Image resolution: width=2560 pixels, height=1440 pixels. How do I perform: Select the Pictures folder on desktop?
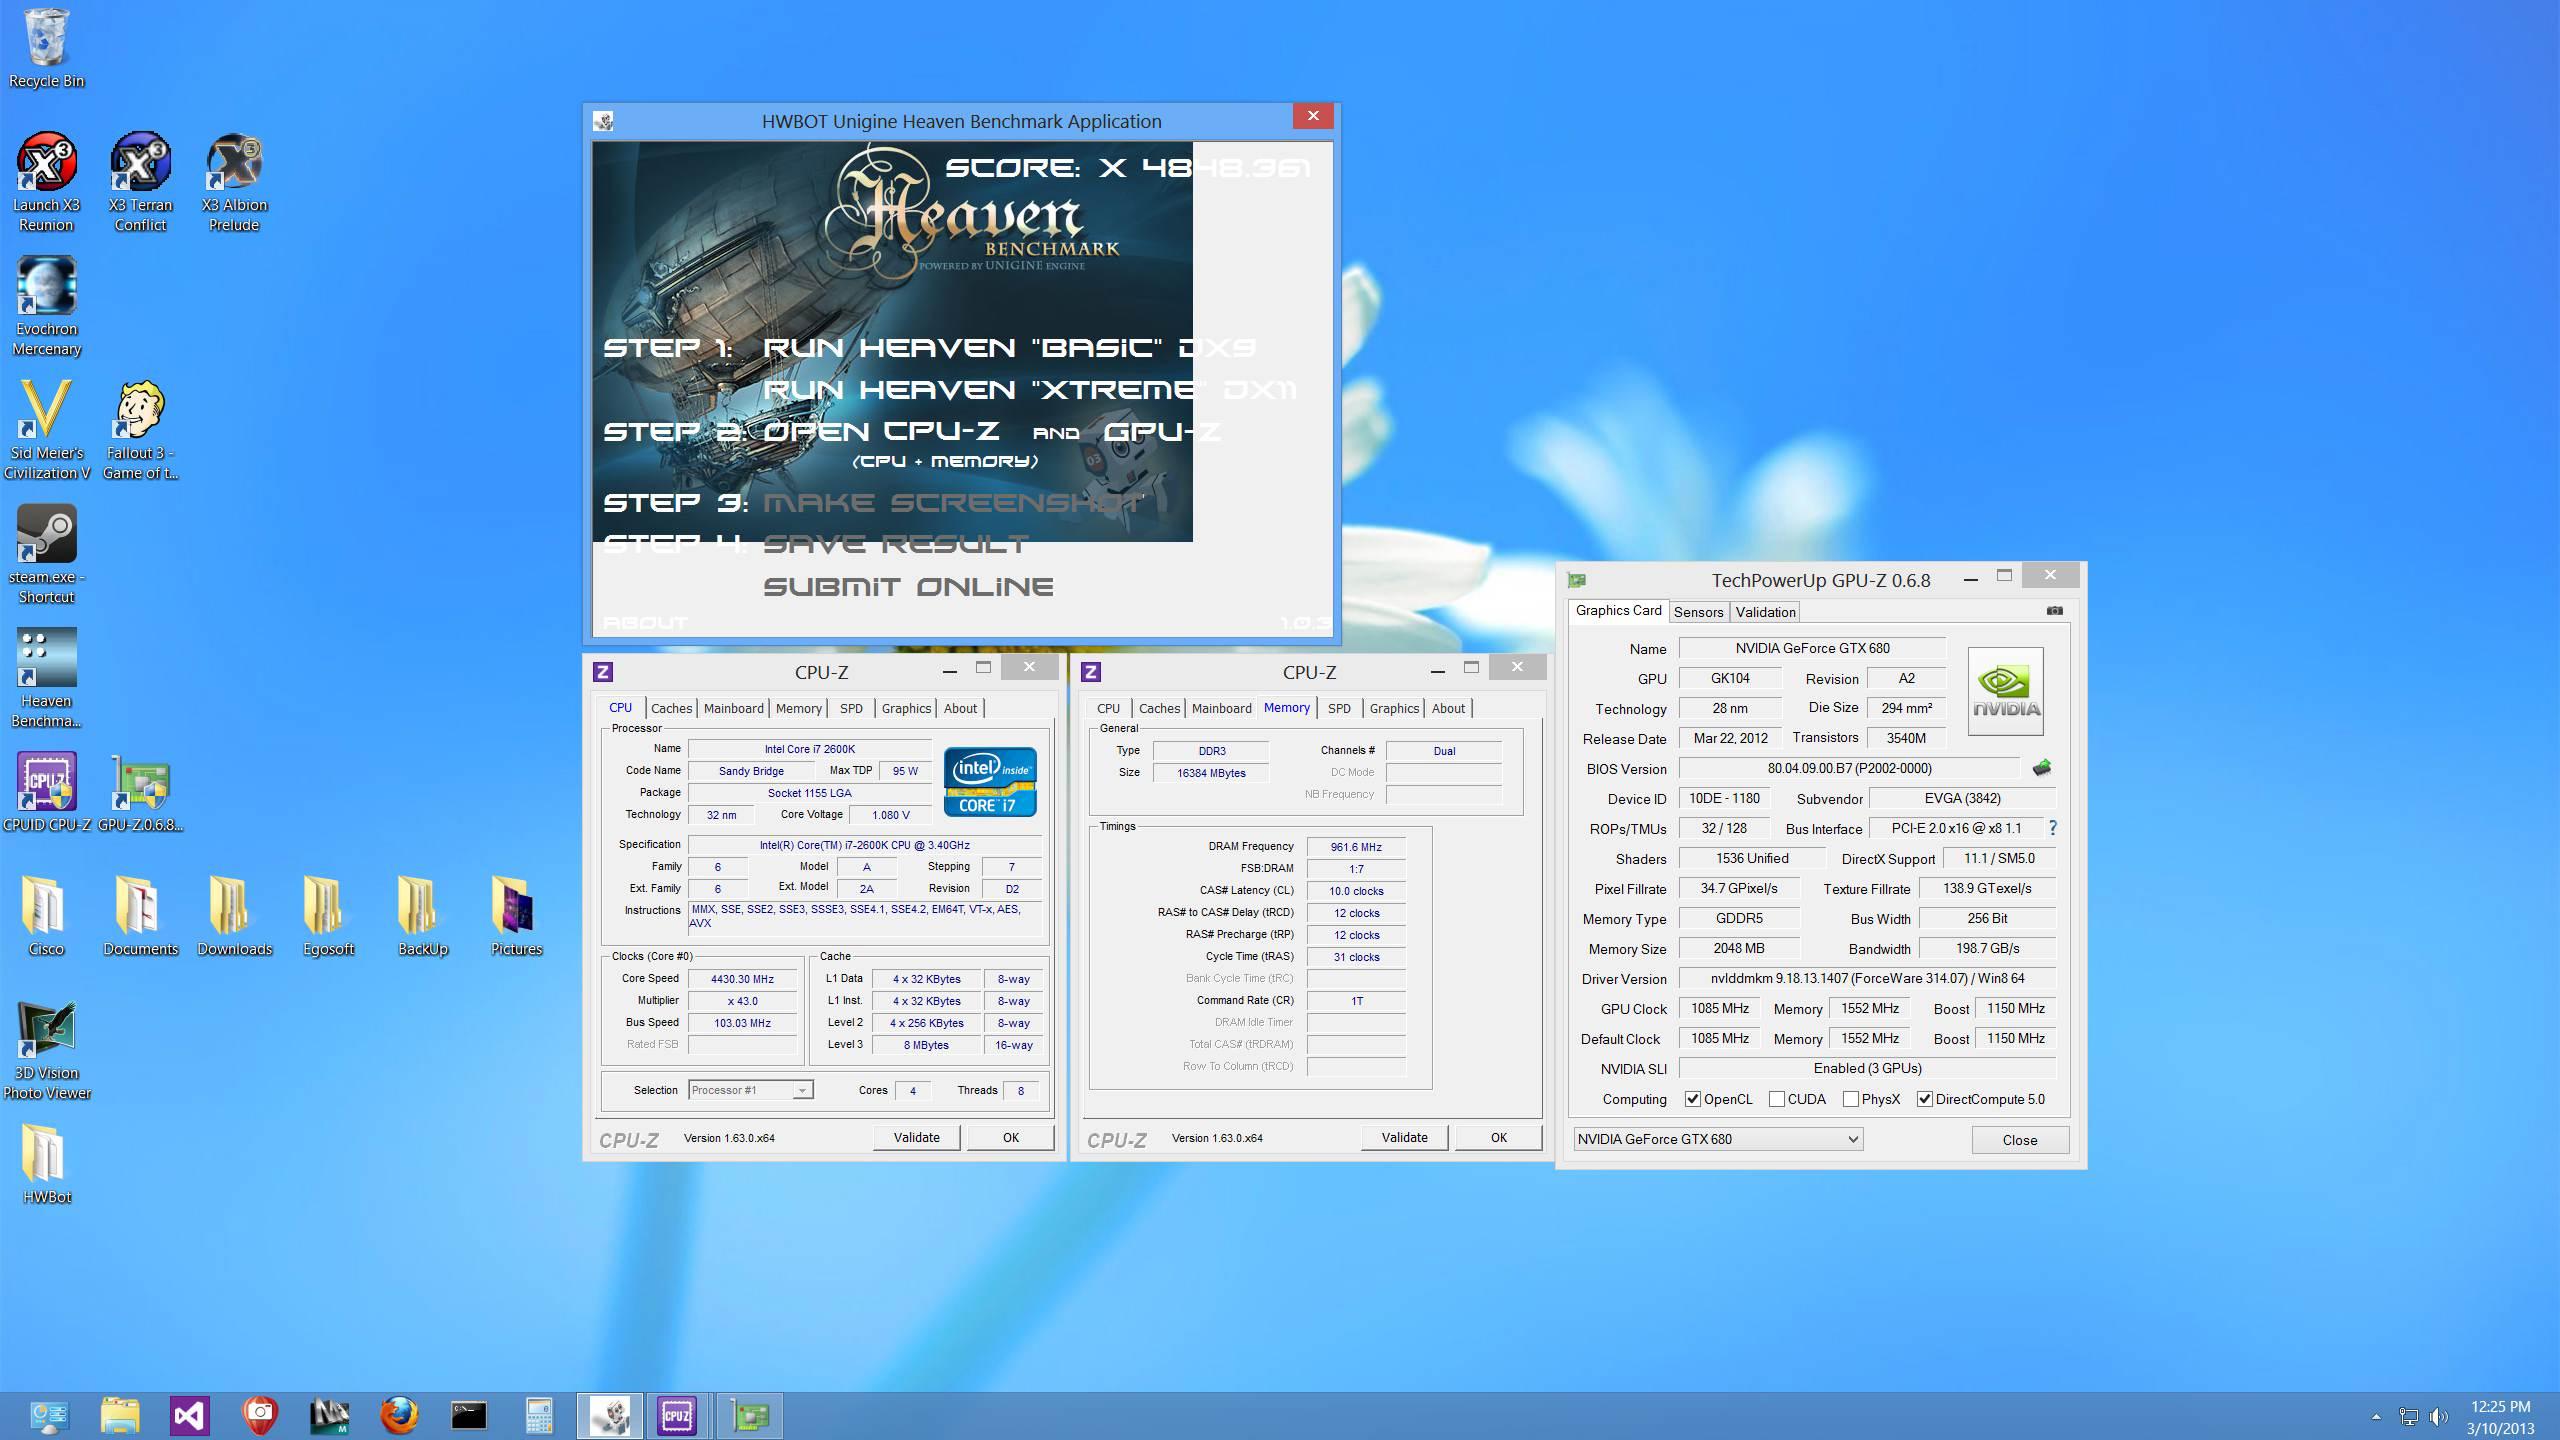point(516,916)
